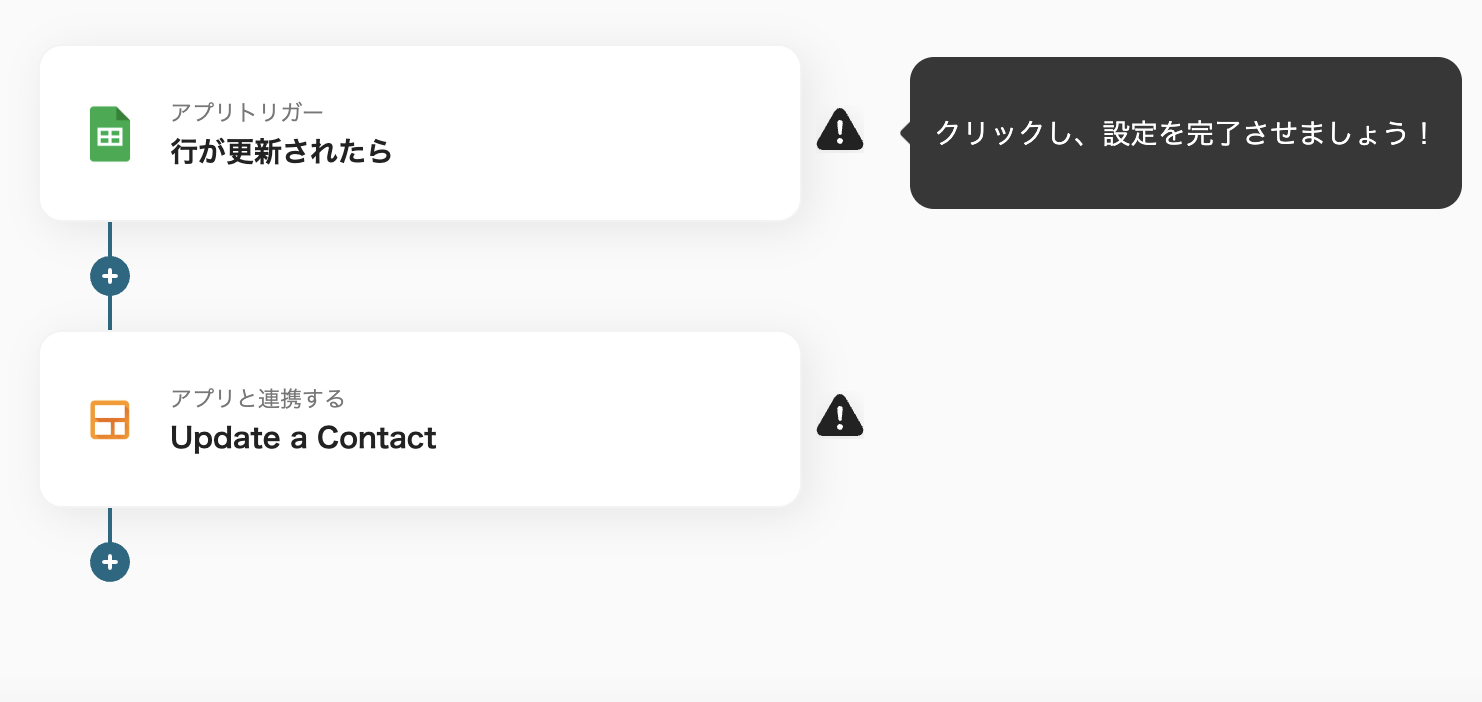Add step below Update a Contact card
1482x702 pixels.
pyautogui.click(x=110, y=562)
